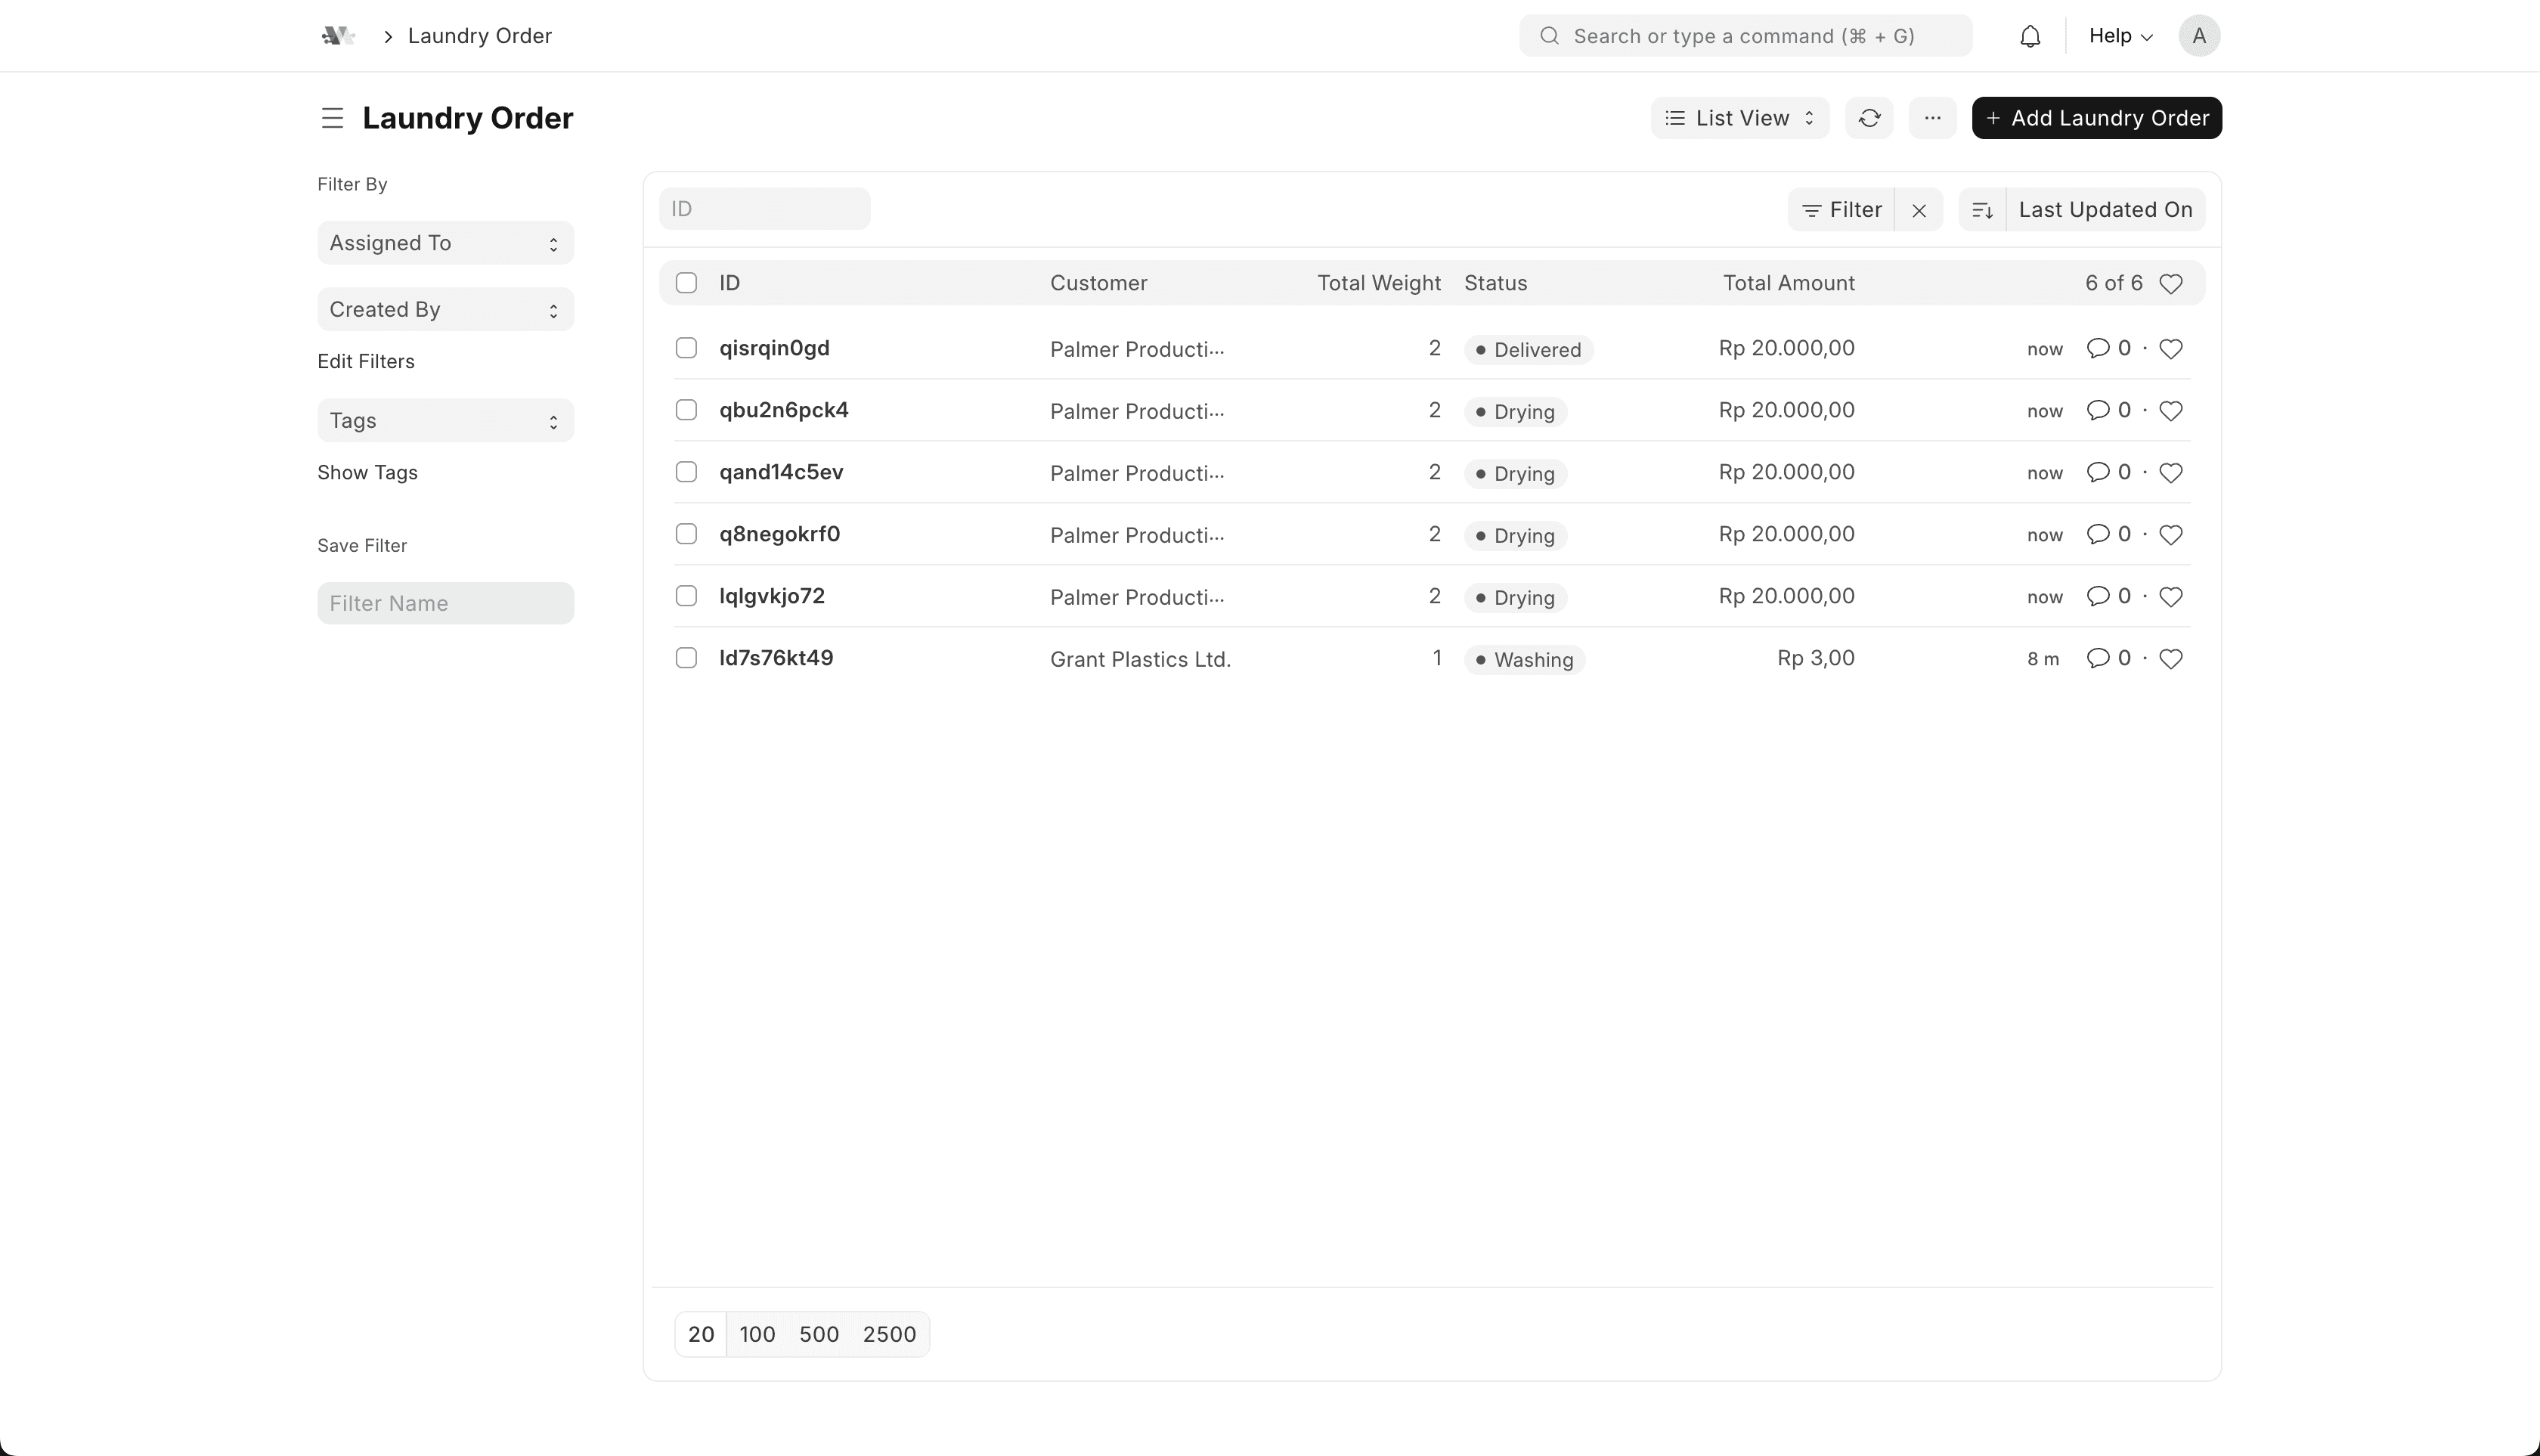This screenshot has height=1456, width=2540.
Task: Click Edit Filters link
Action: (366, 361)
